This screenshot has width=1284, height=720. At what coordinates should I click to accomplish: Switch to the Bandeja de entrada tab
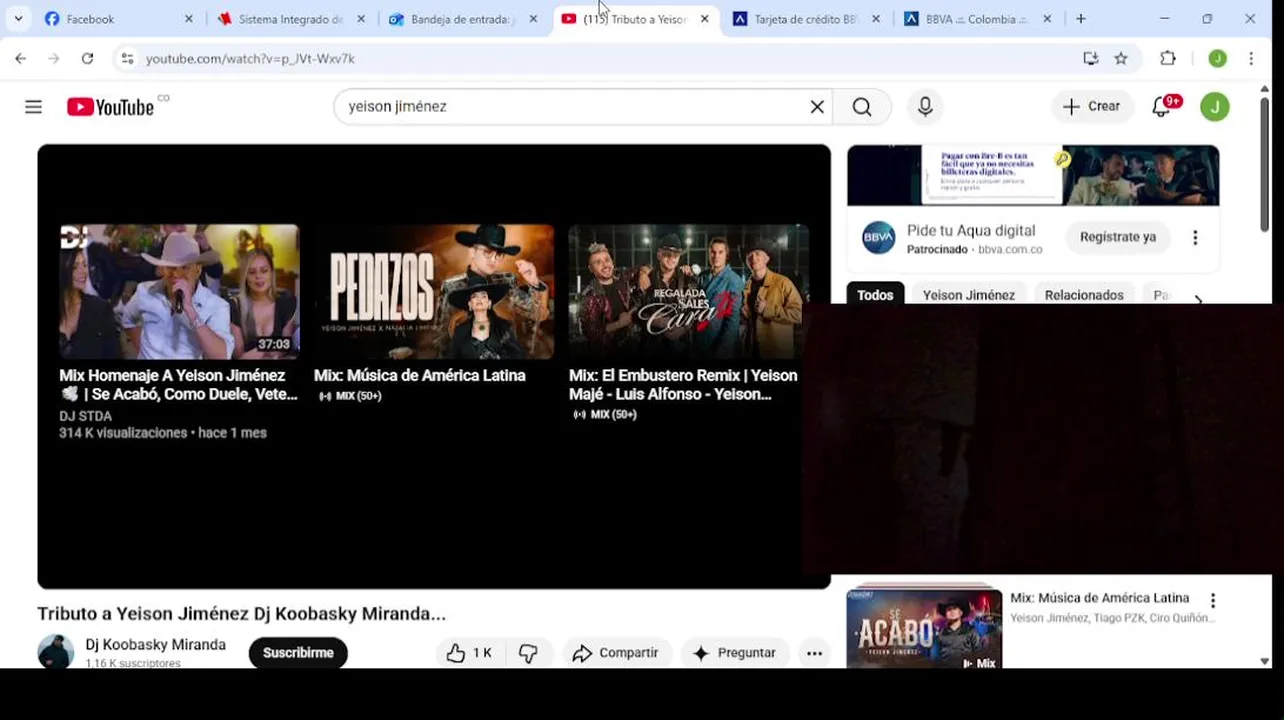463,19
